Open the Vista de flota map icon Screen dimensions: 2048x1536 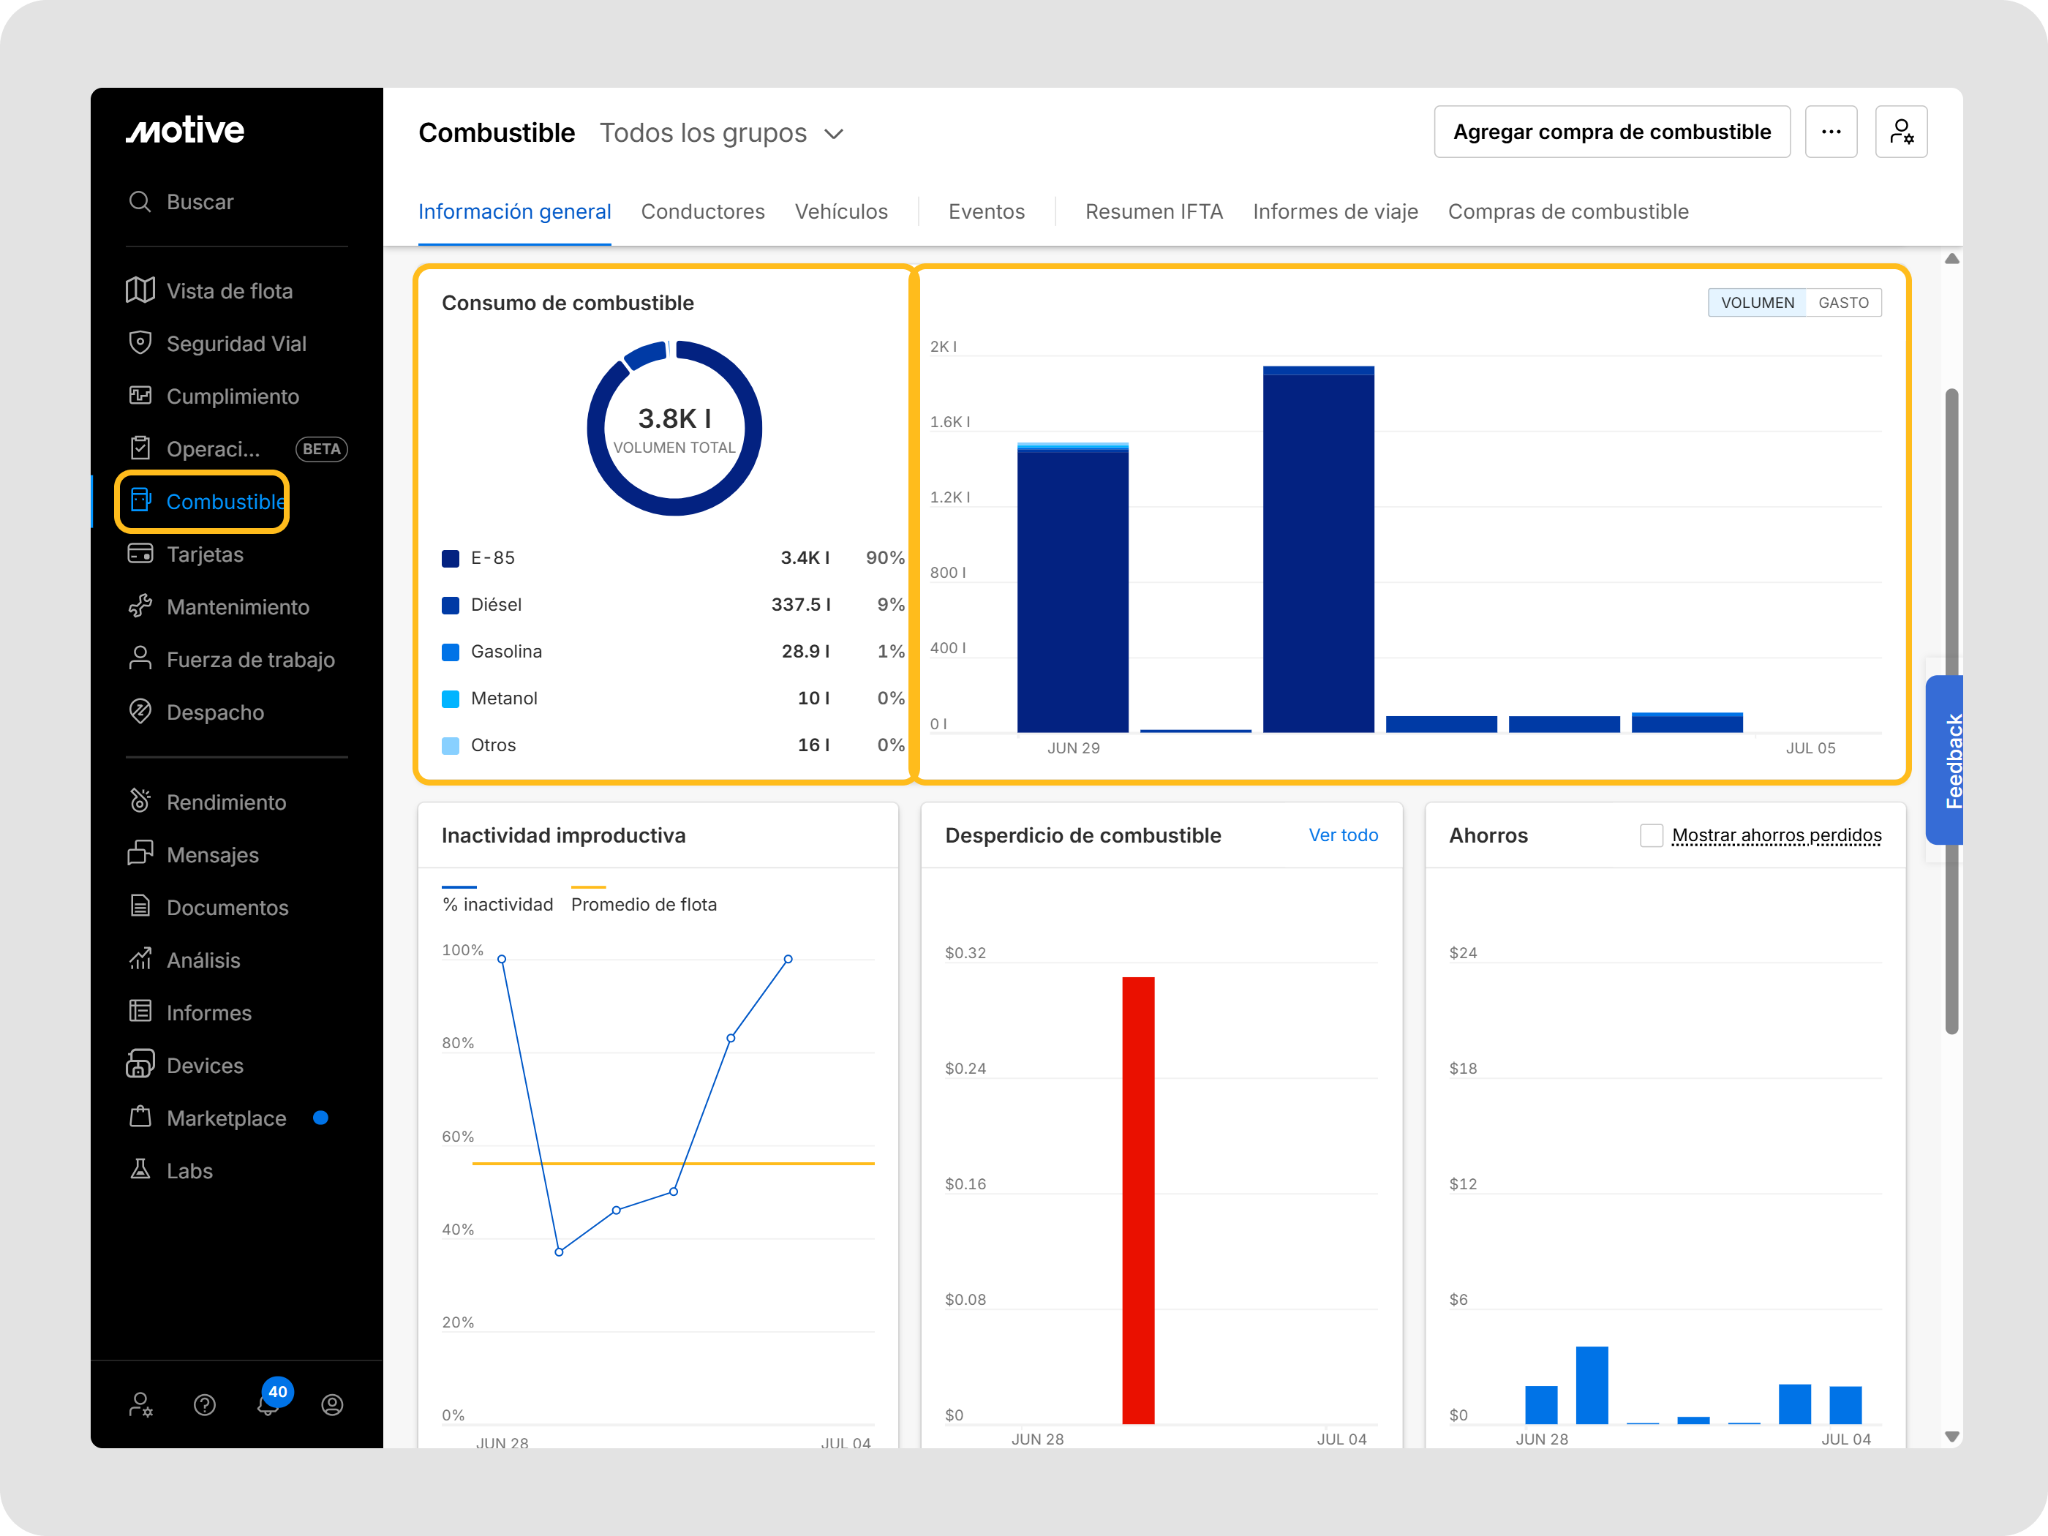click(141, 290)
